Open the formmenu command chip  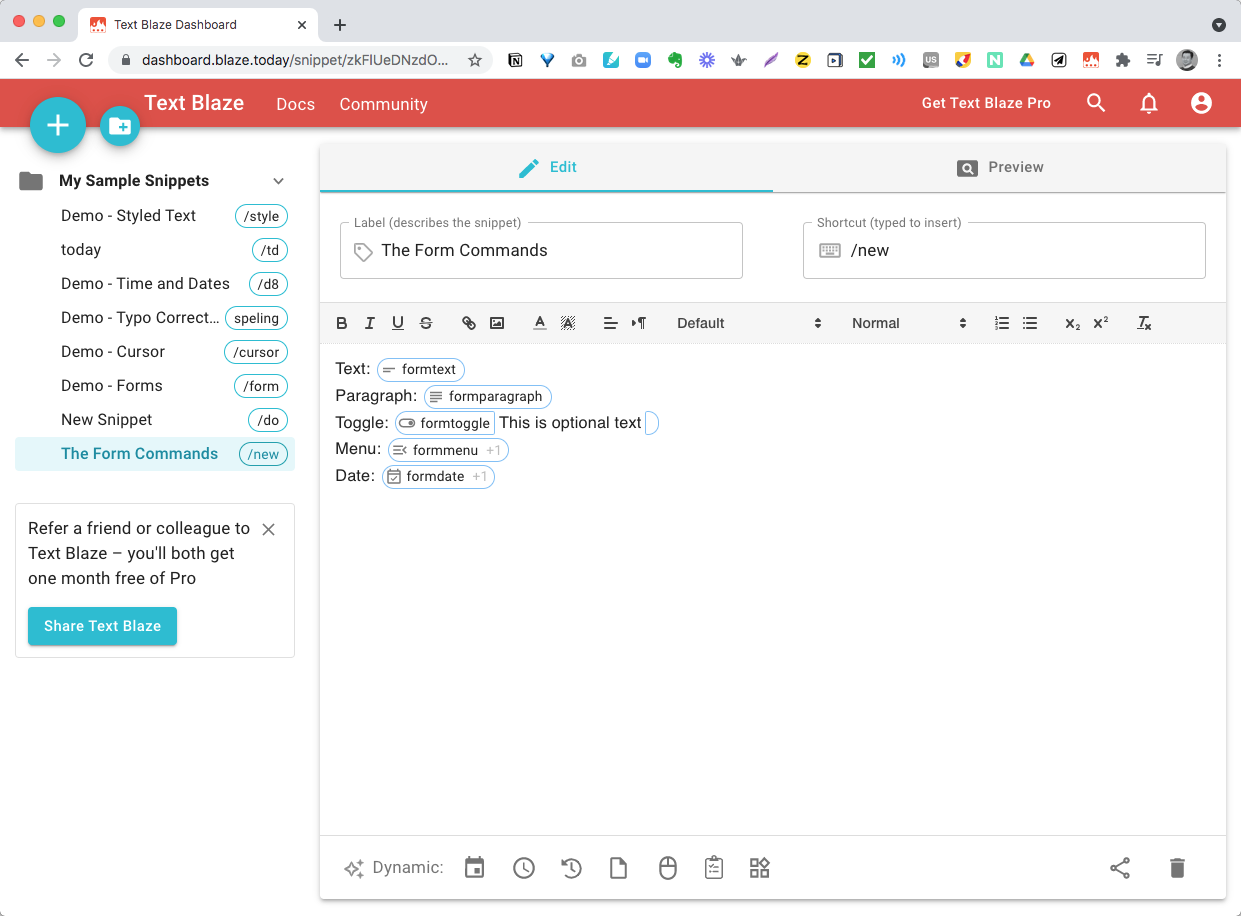click(448, 450)
